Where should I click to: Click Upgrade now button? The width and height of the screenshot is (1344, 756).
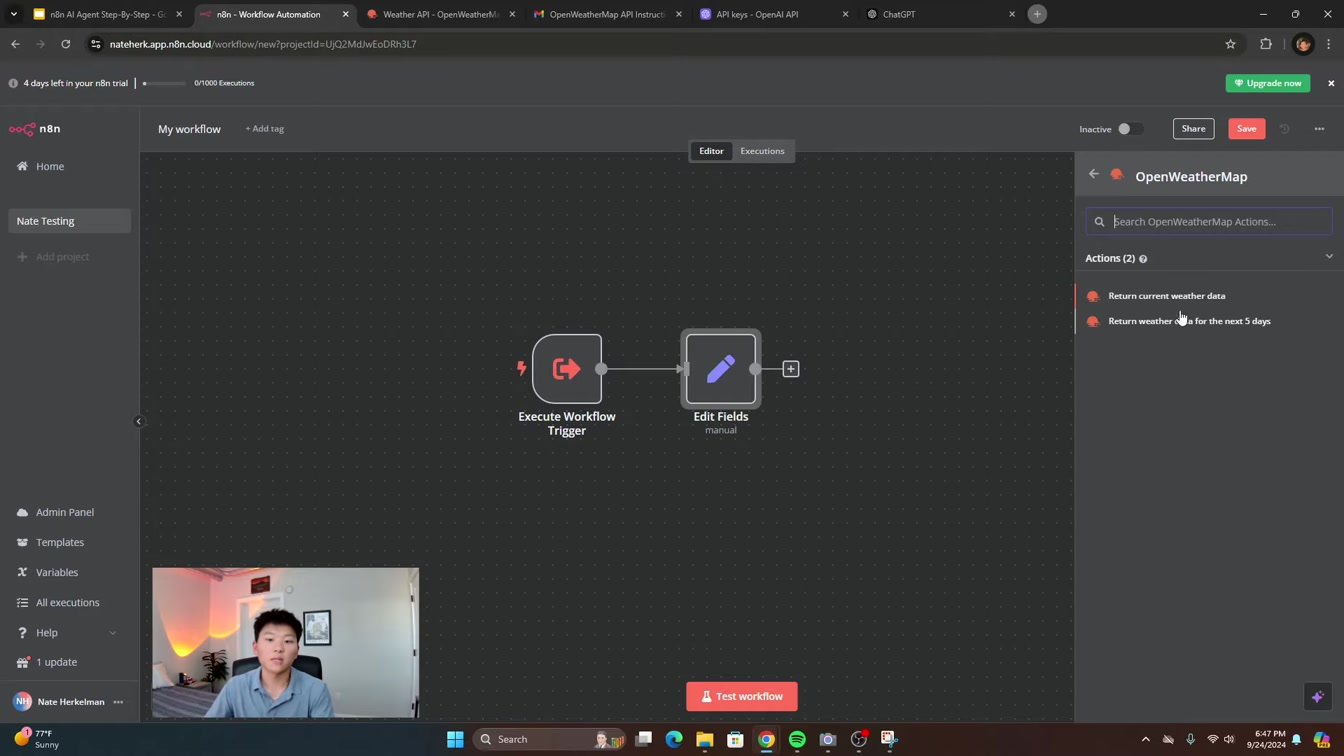1267,83
